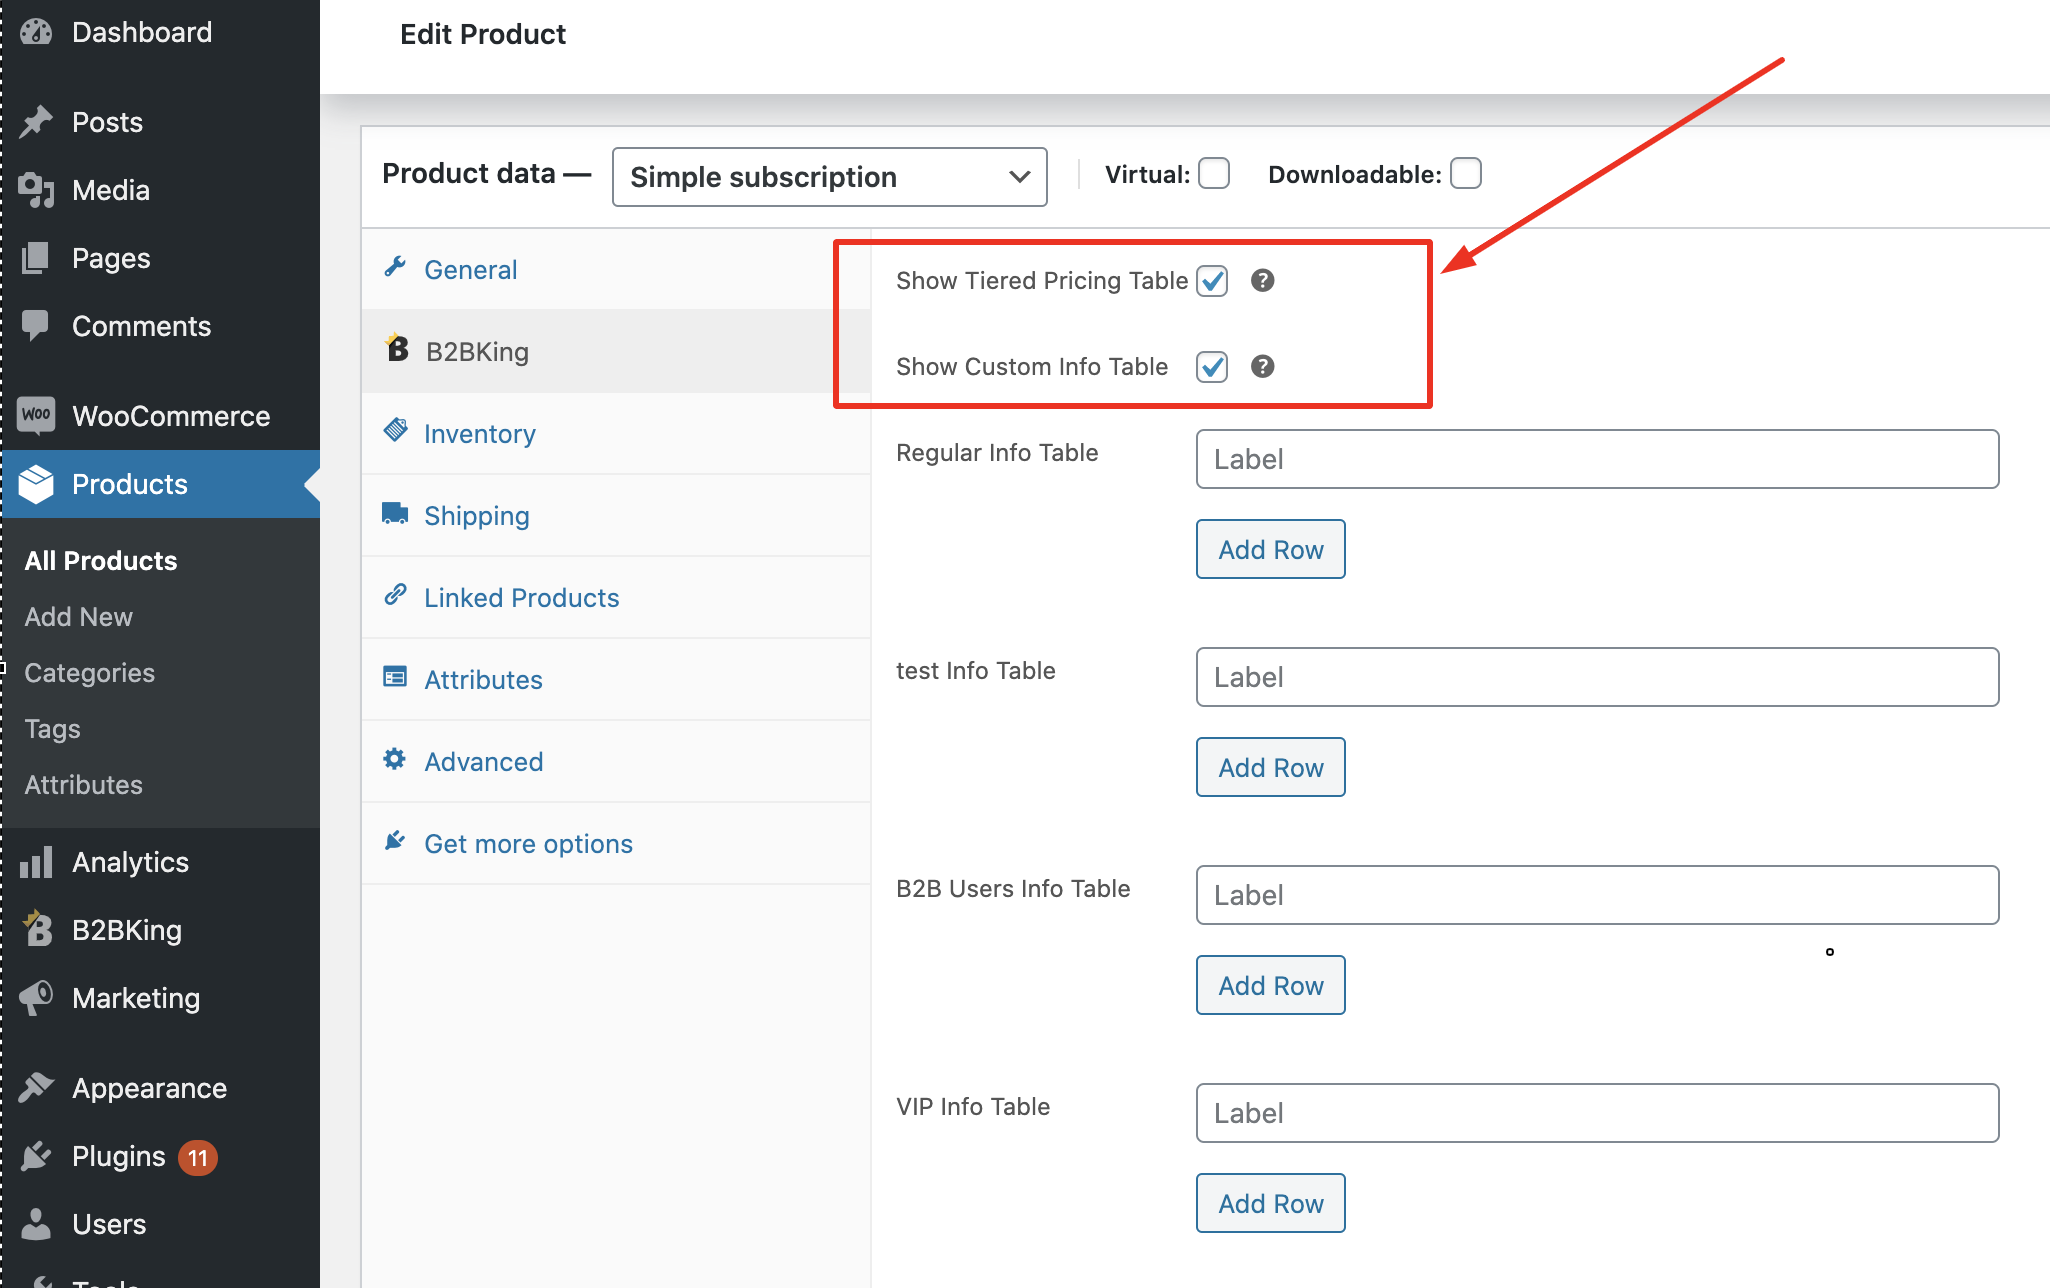Uncheck Show Custom Info Table checkbox
This screenshot has width=2050, height=1288.
[1212, 367]
